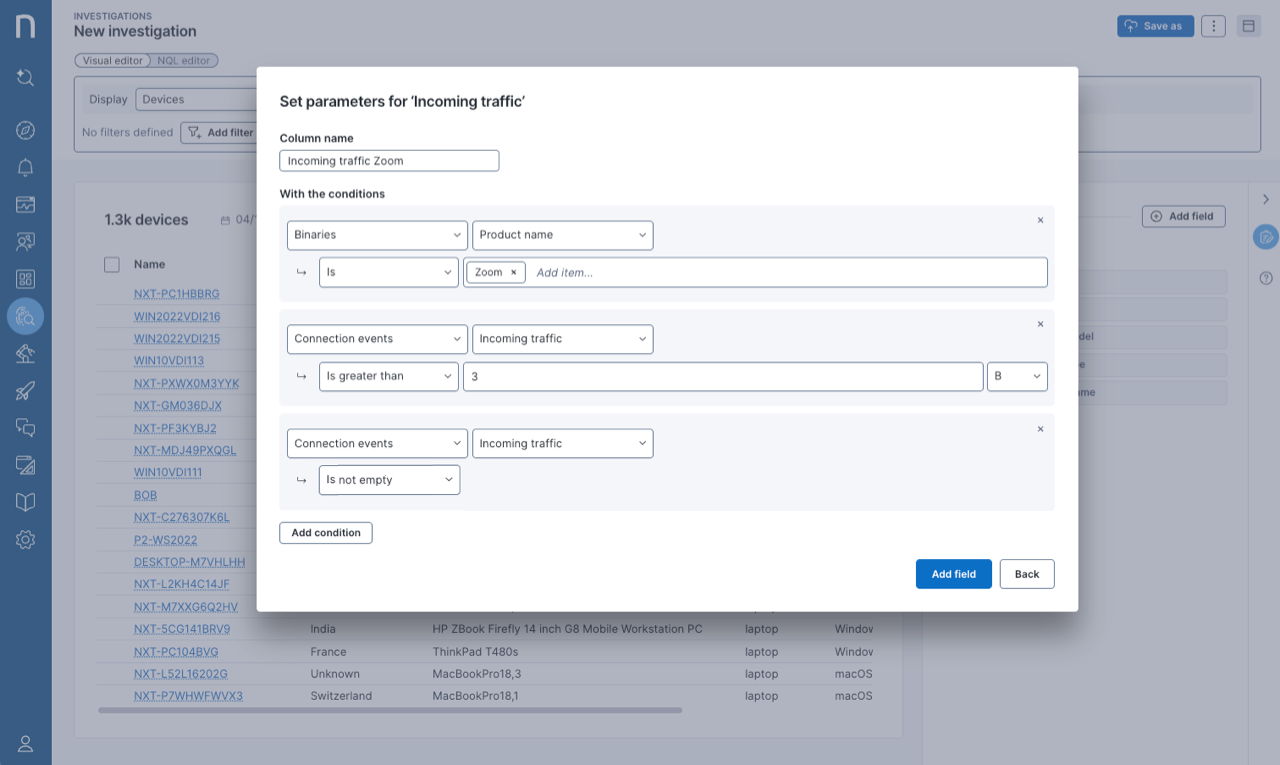
Task: Open the B unit dropdown
Action: (x=1017, y=376)
